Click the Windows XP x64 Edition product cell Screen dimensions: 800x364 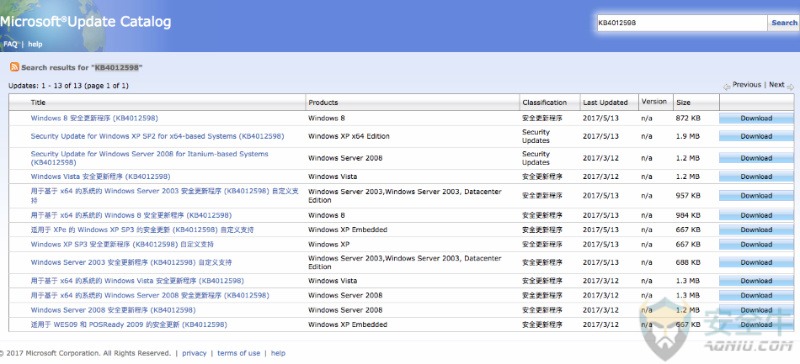coord(349,136)
